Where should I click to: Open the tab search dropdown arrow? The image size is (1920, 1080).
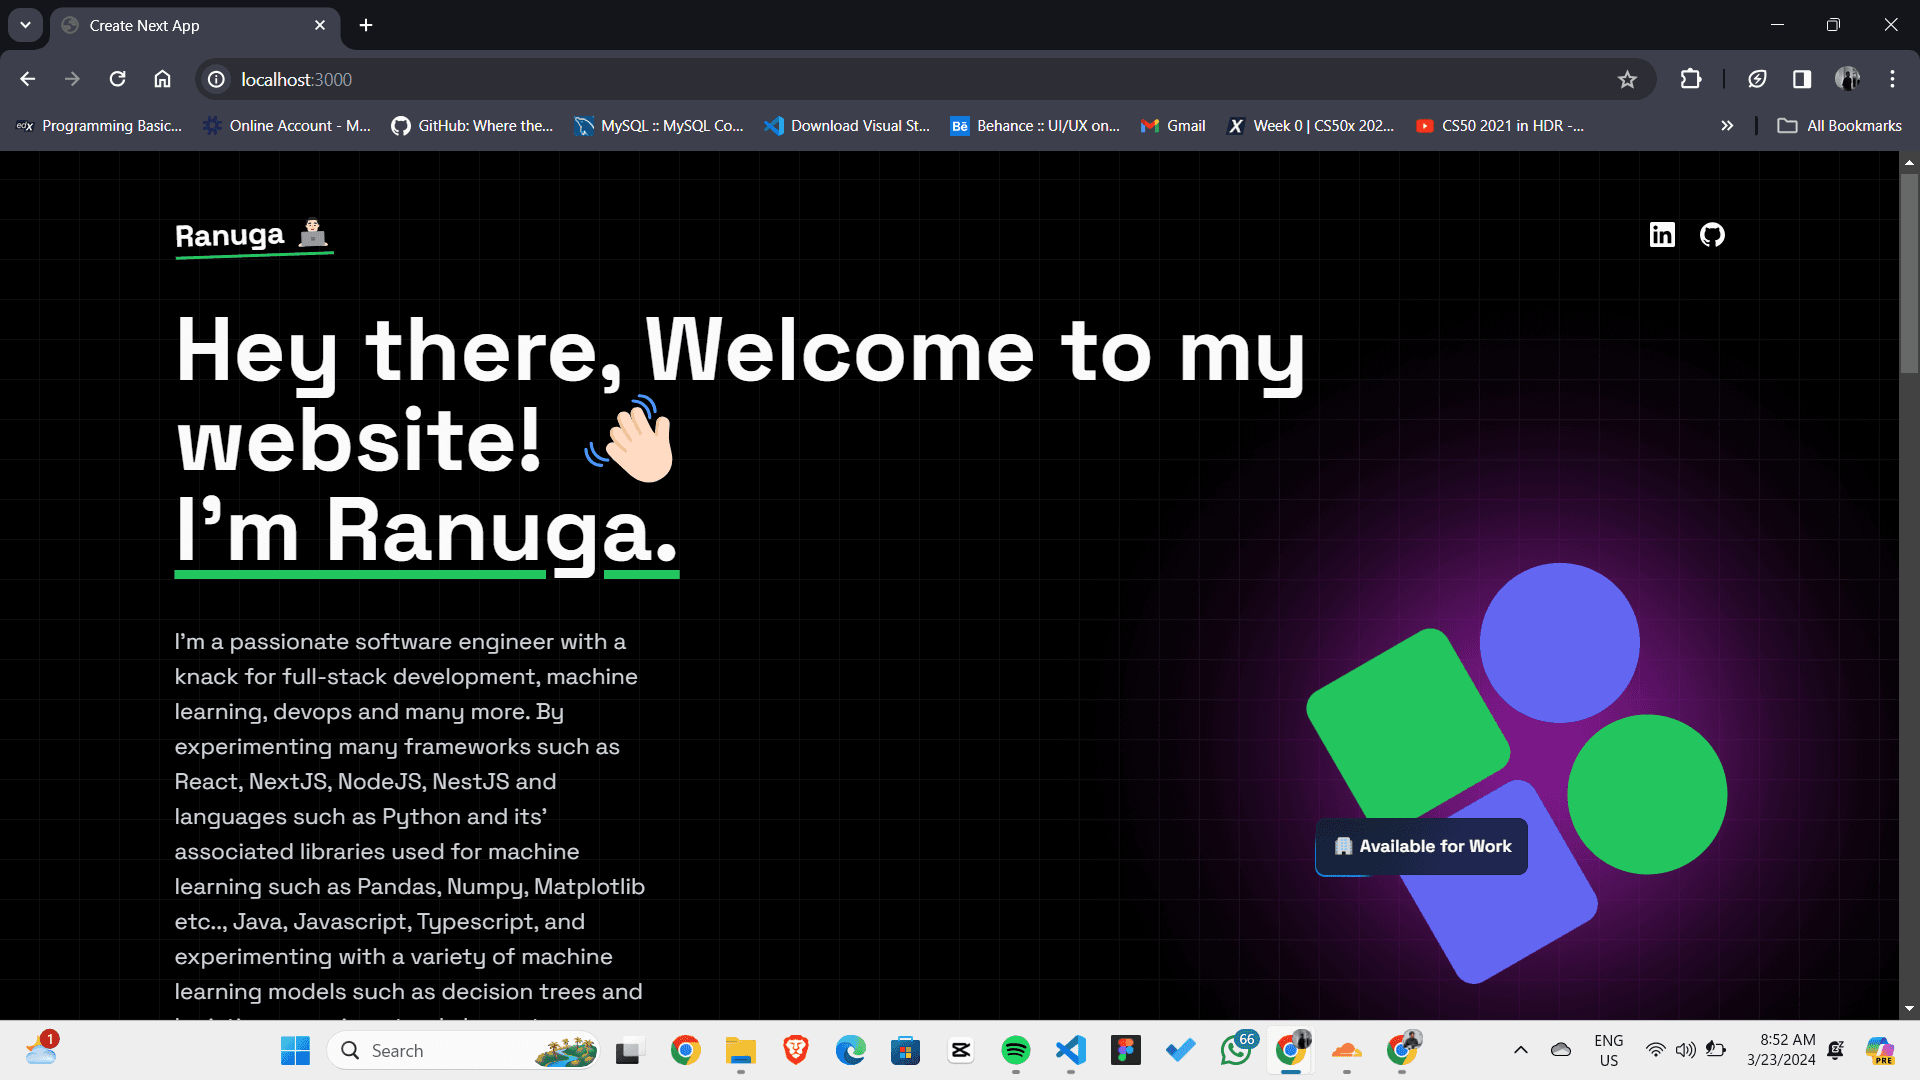click(24, 25)
